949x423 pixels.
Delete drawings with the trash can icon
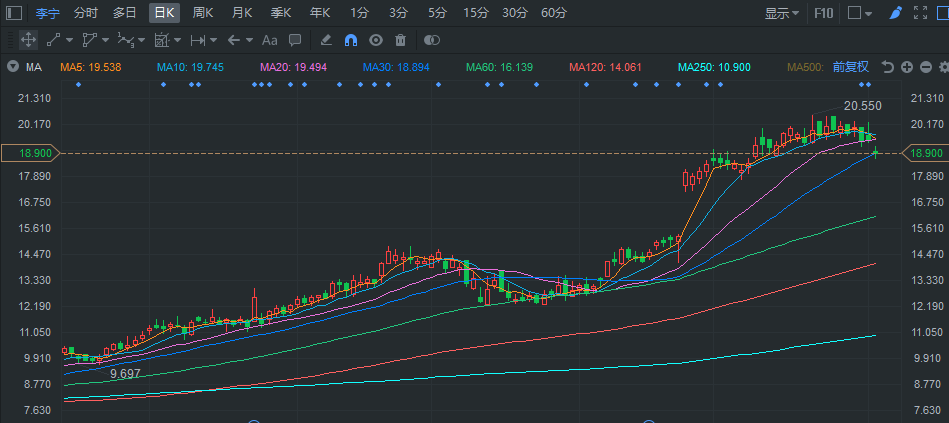400,41
